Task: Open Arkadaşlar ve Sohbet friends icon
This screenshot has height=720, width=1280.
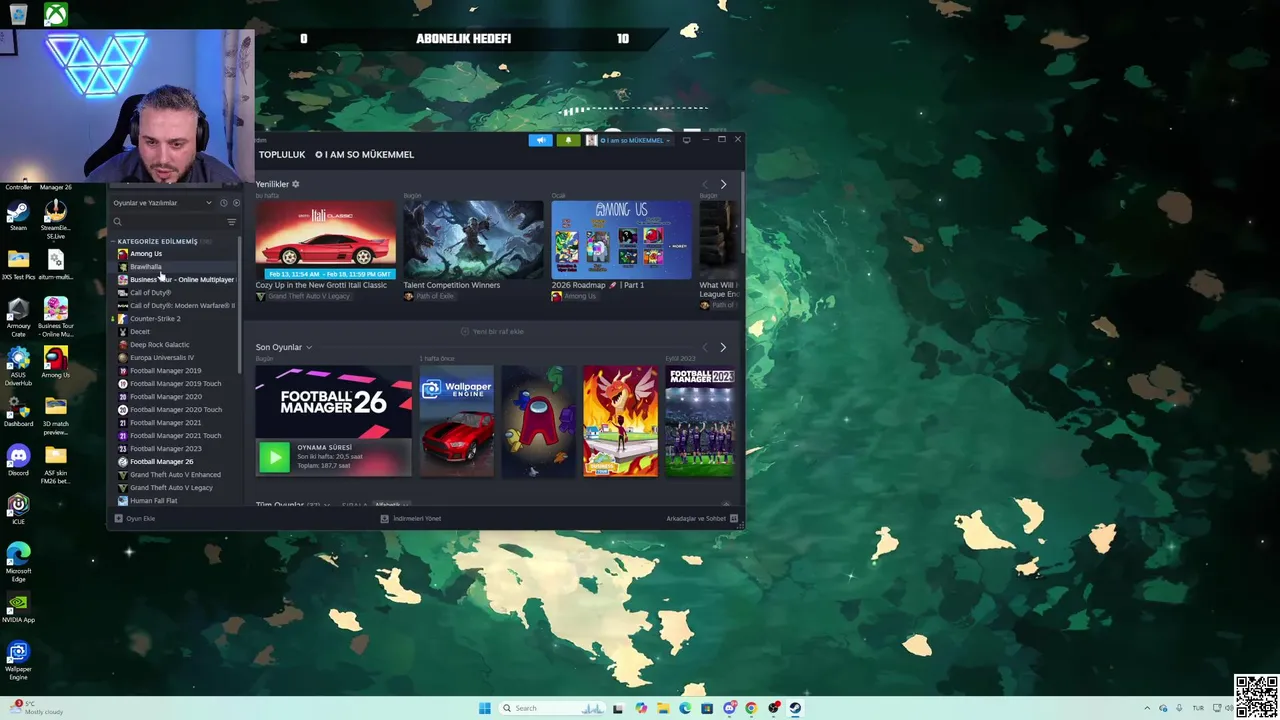Action: point(734,518)
